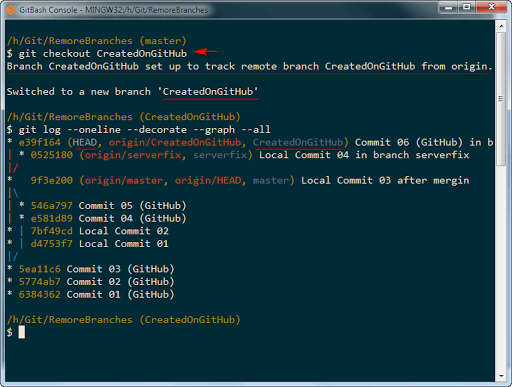Click 'Commit 02 (GitHub)' message
The height and width of the screenshot is (387, 512).
(120, 282)
